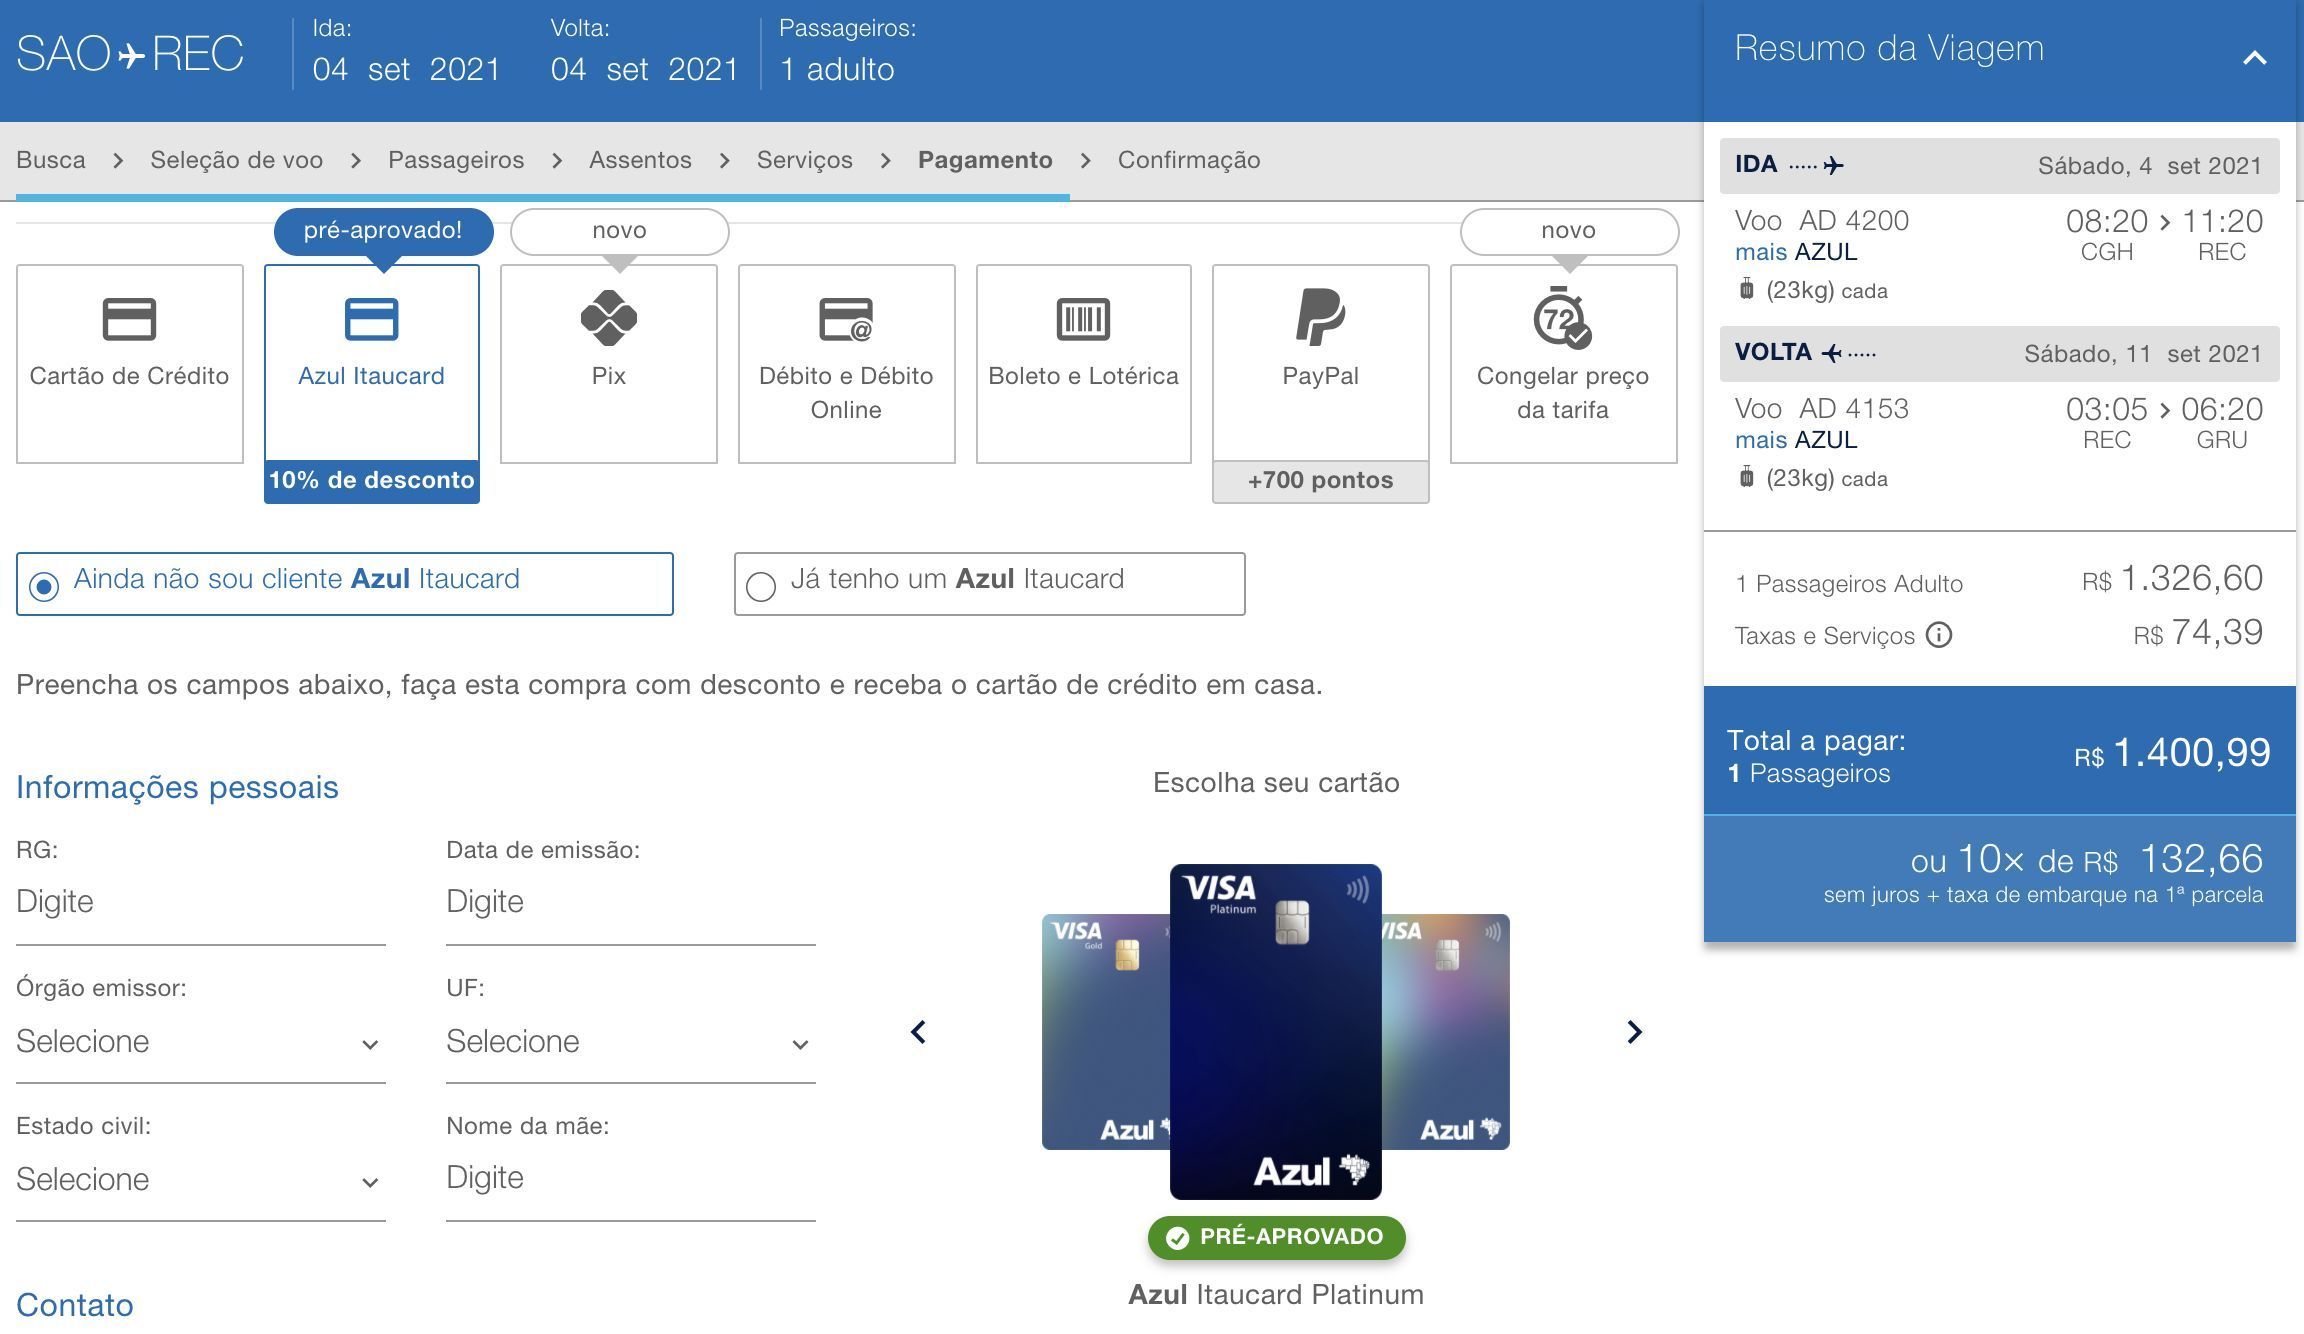Click the Ida date '04 set 2021'
The height and width of the screenshot is (1334, 2304).
pyautogui.click(x=406, y=69)
